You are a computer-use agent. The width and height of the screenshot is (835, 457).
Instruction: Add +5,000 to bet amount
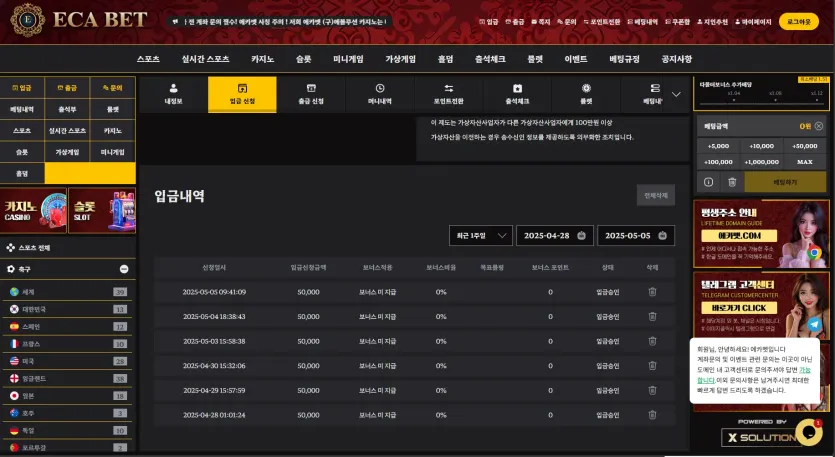(718, 146)
